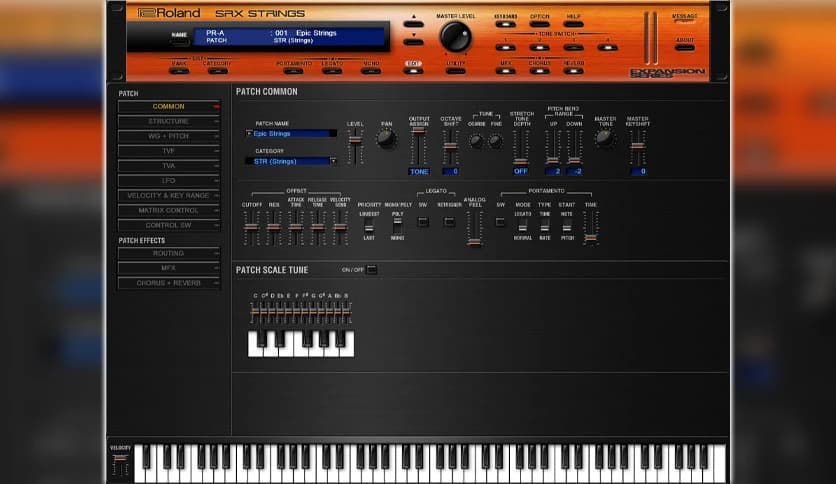This screenshot has height=484, width=836.
Task: Click the Coarse tune knob
Action: (x=476, y=141)
